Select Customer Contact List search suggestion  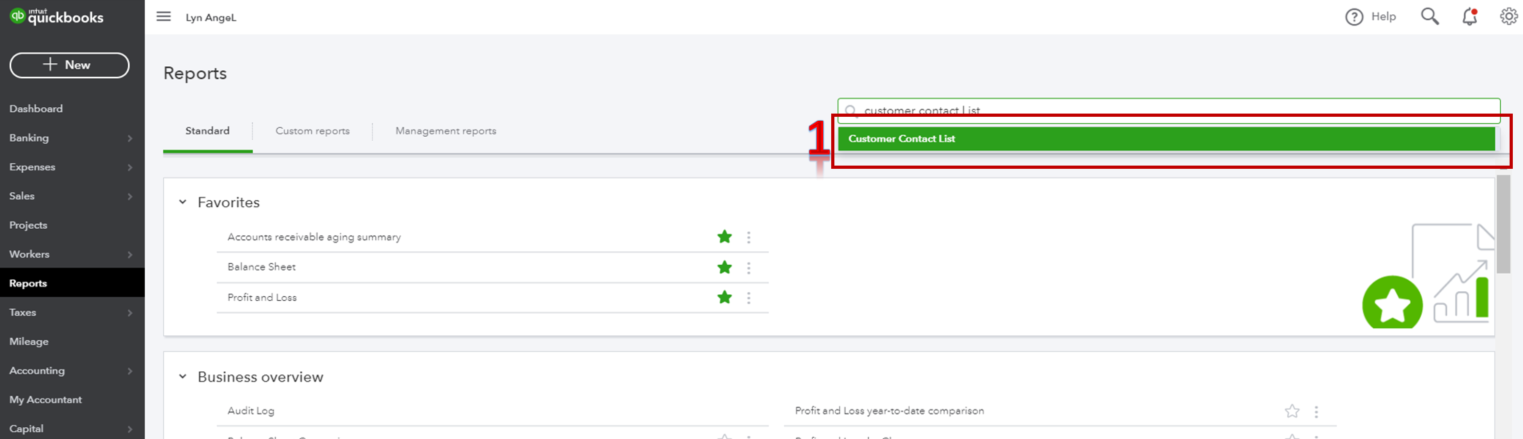1166,139
